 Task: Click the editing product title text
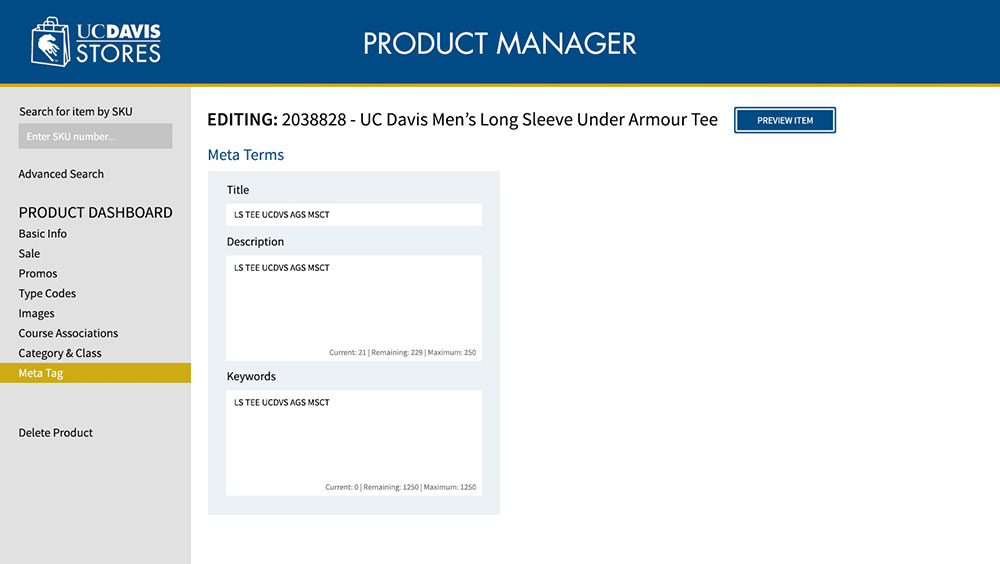point(462,119)
